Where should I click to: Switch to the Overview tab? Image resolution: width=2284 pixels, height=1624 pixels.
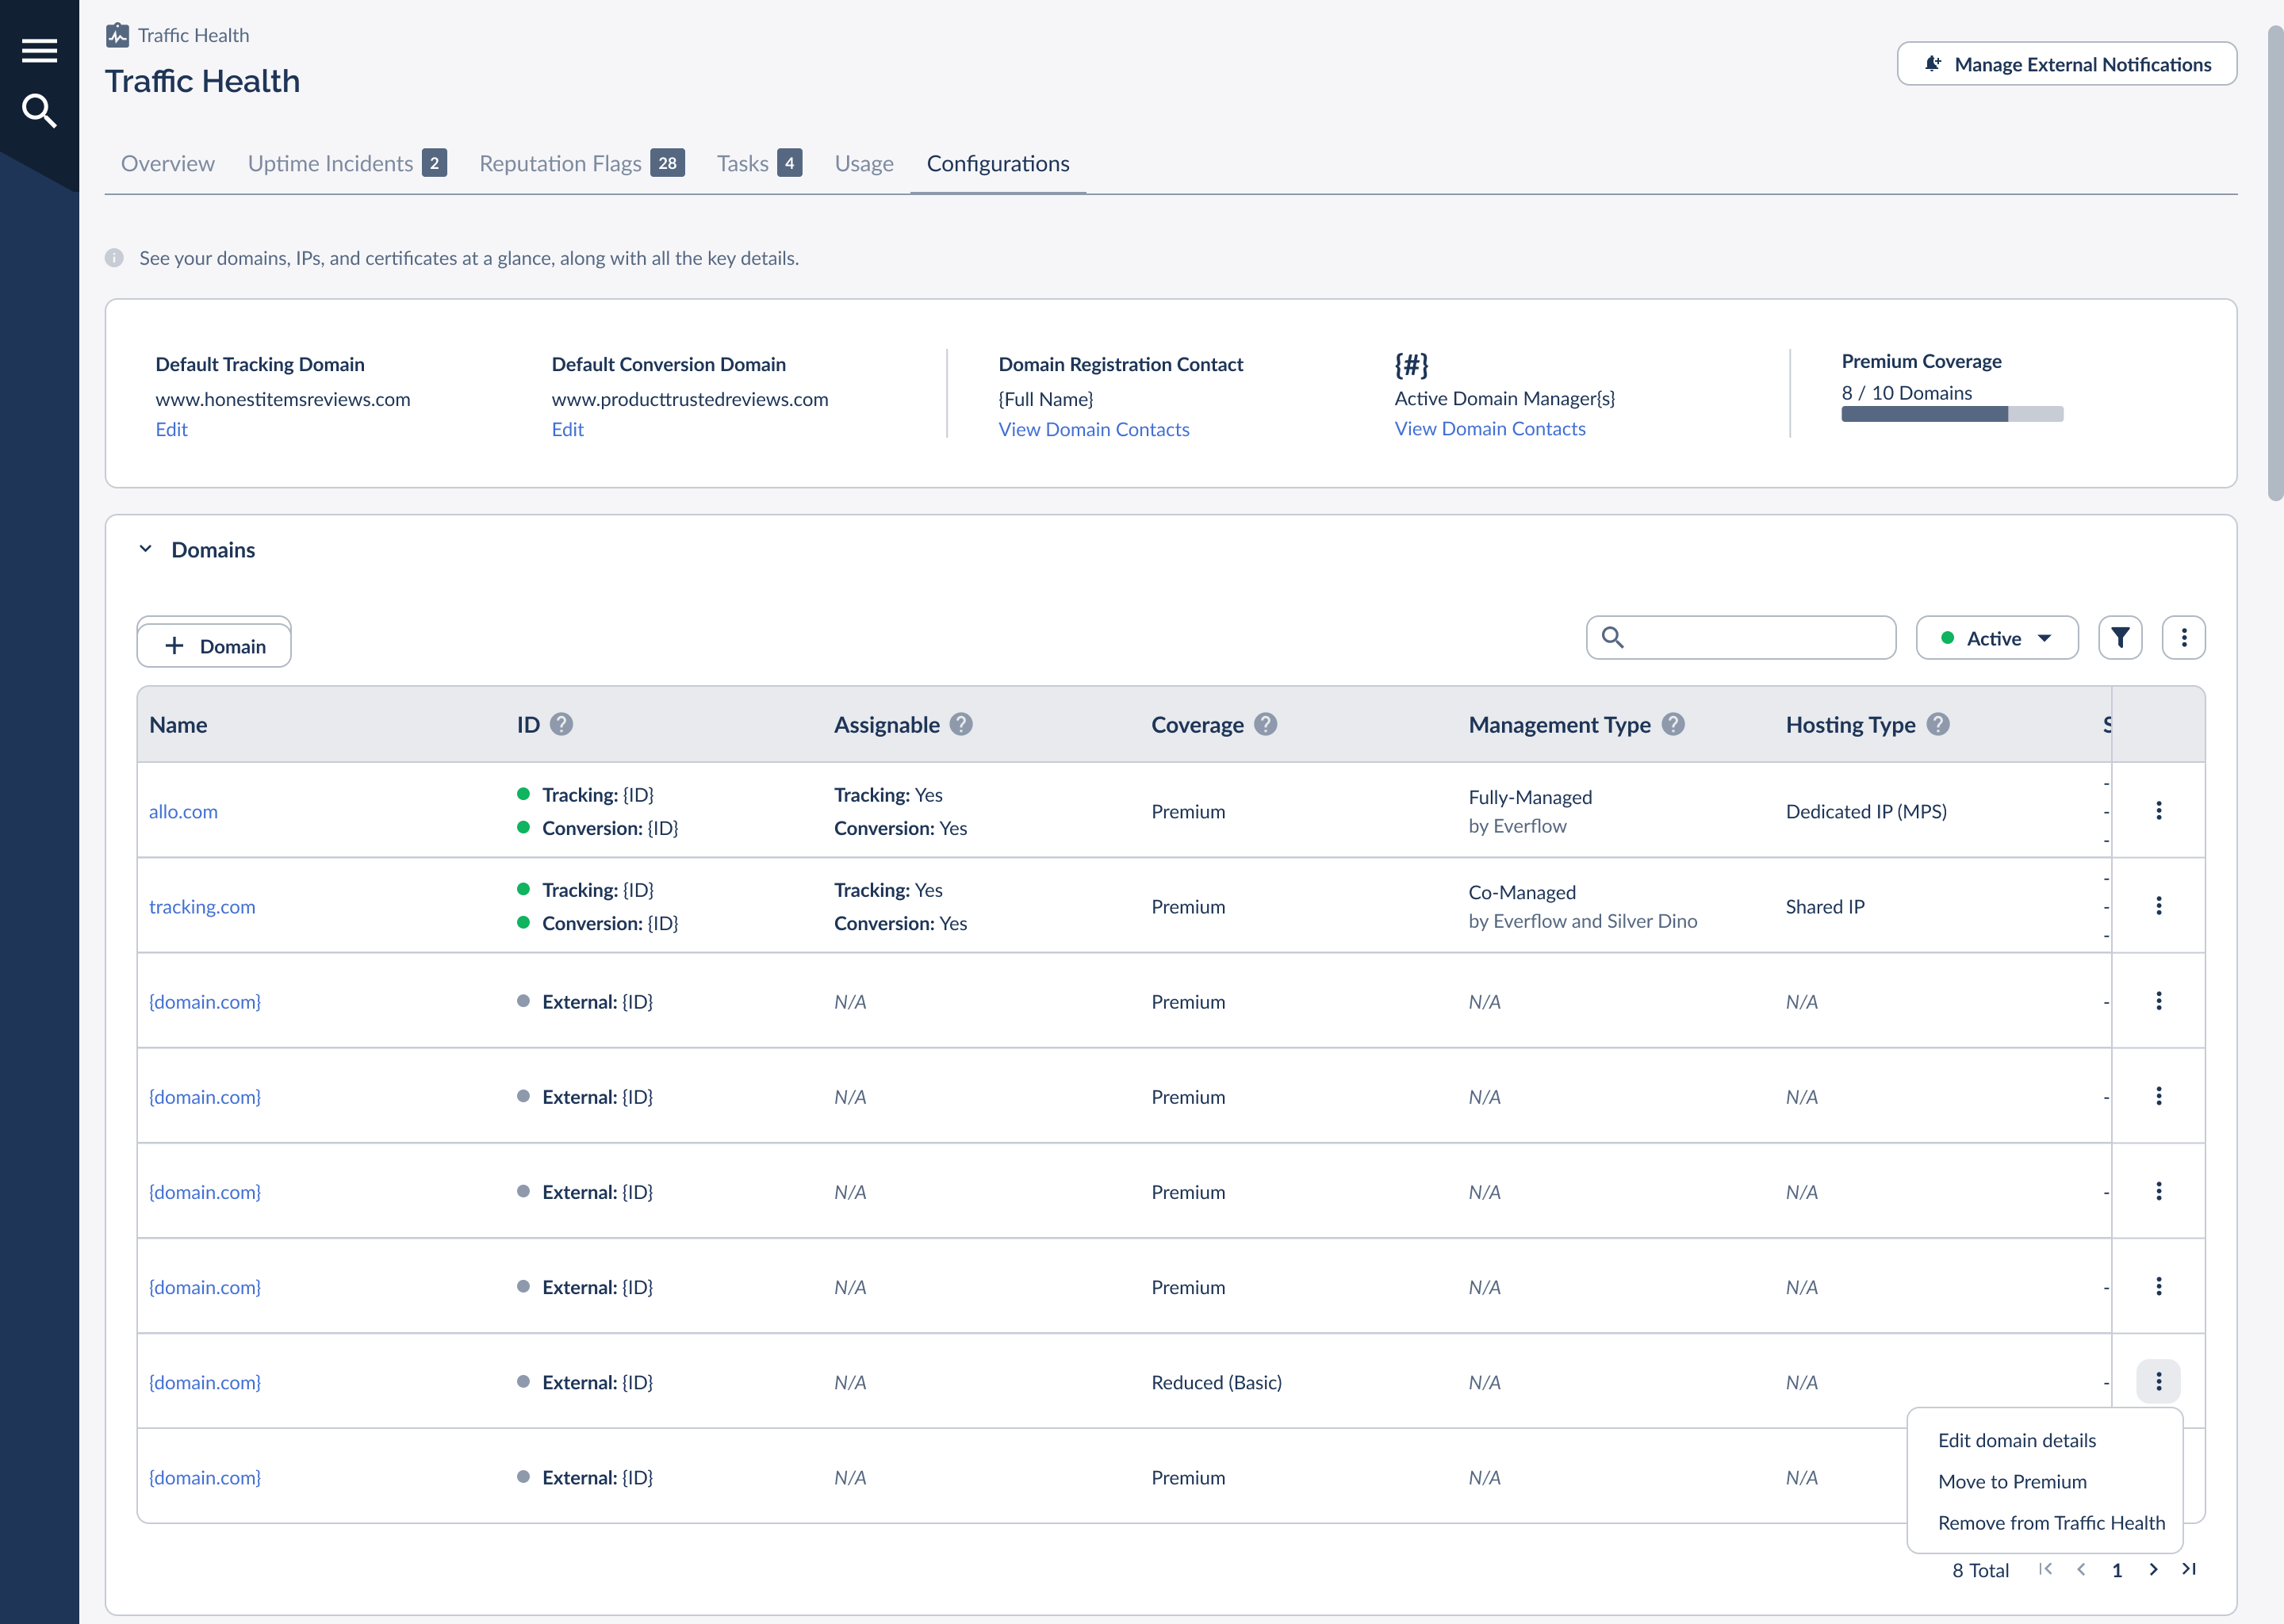tap(167, 163)
